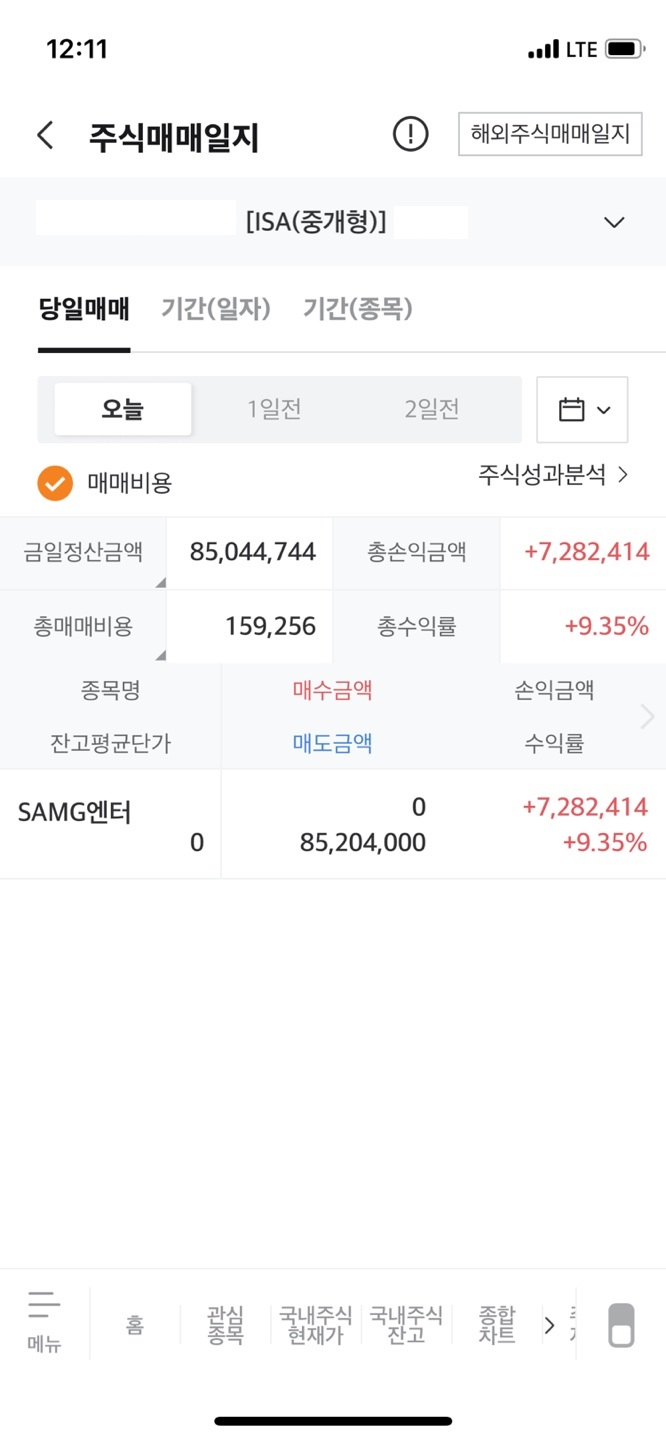
Task: Switch to 기간(일자) tab
Action: pyautogui.click(x=216, y=309)
